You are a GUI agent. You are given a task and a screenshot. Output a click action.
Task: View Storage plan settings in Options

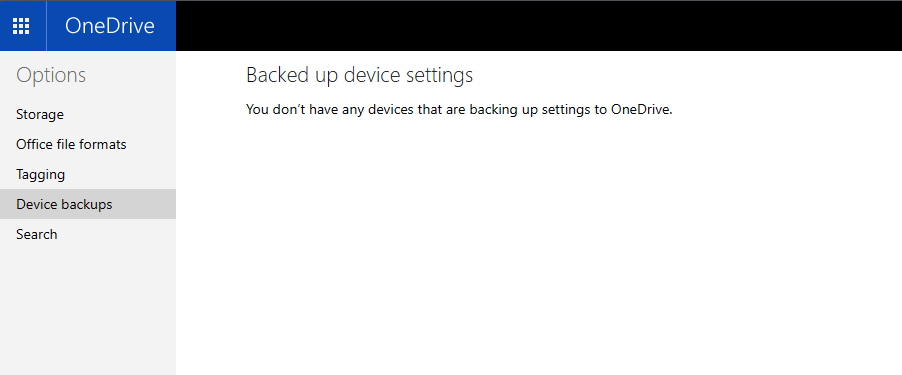coord(40,114)
